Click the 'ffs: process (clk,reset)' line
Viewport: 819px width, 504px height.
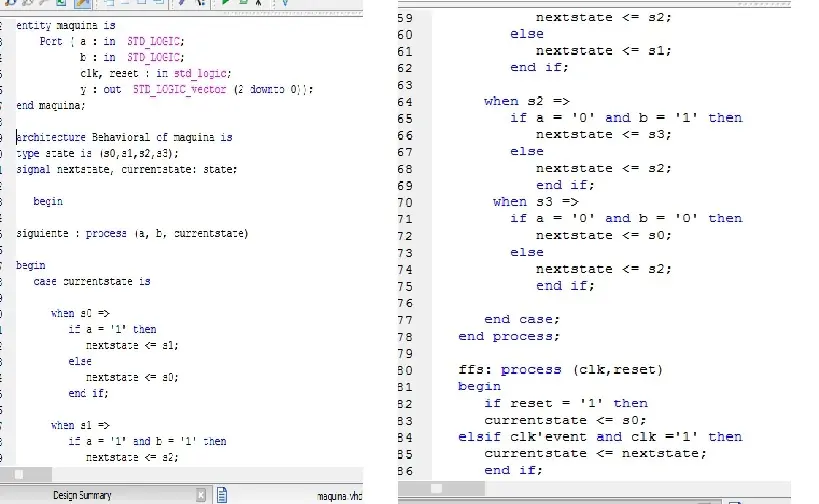(560, 370)
